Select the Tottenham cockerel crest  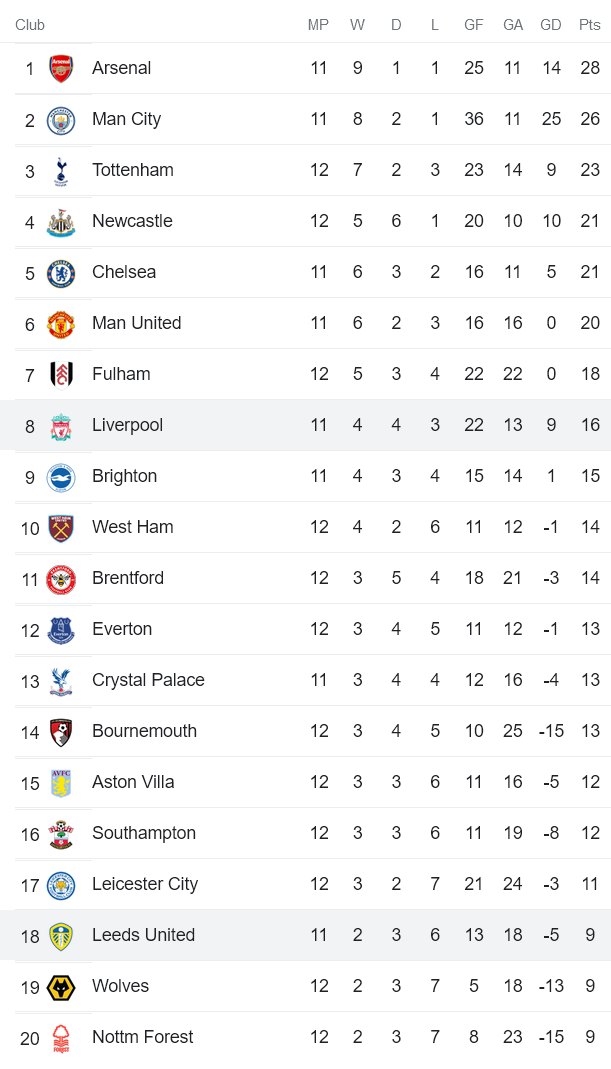61,170
